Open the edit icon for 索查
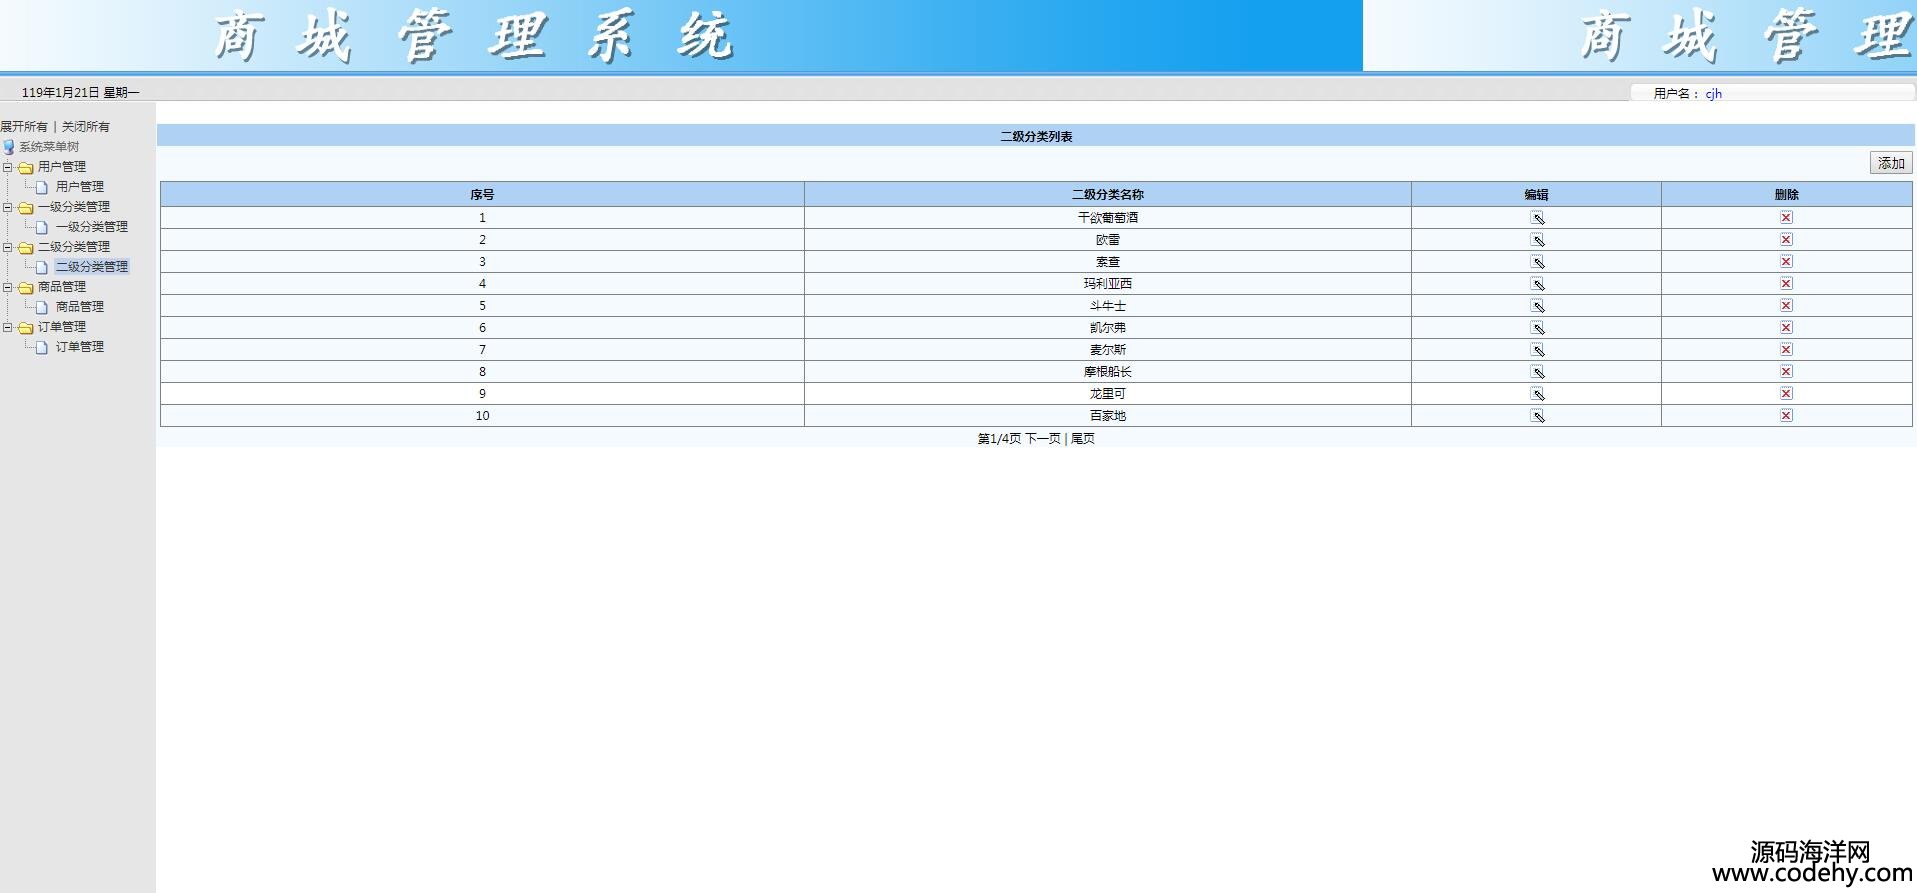This screenshot has height=893, width=1917. [1537, 262]
